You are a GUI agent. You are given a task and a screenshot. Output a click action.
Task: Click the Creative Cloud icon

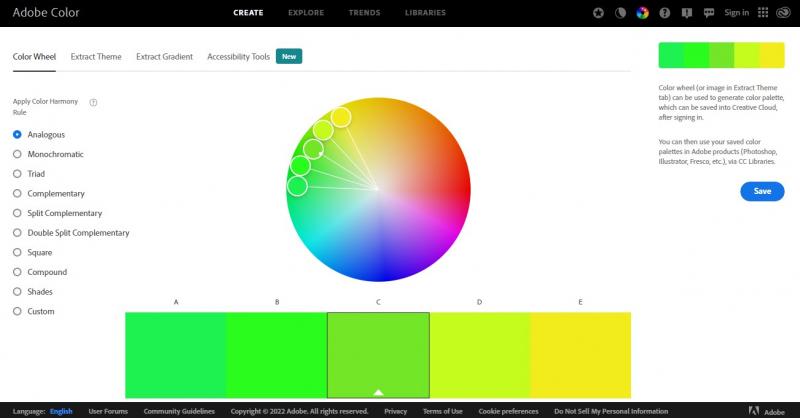783,13
